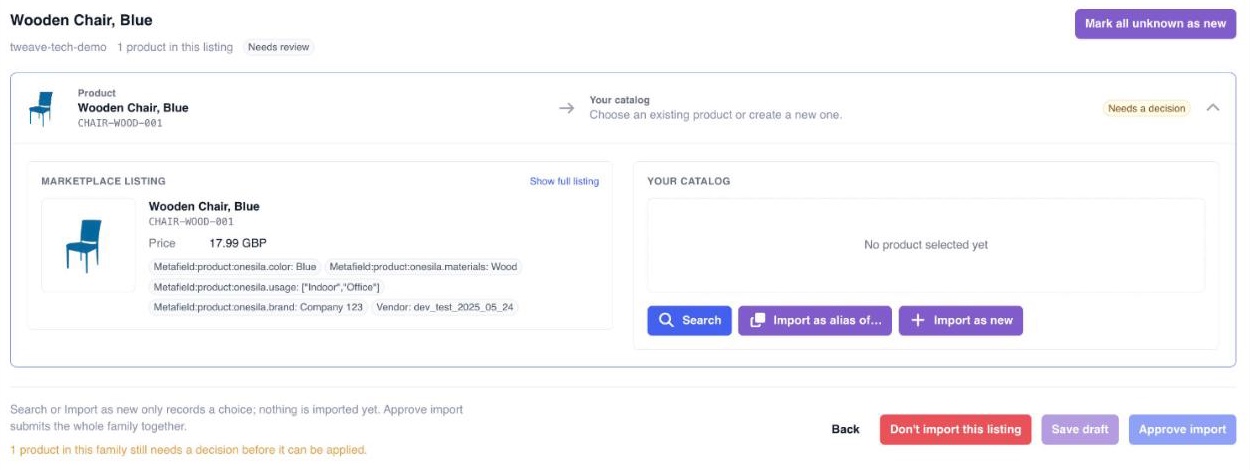Click the small blue chair icon in product header
The image size is (1250, 470).
pyautogui.click(x=40, y=109)
